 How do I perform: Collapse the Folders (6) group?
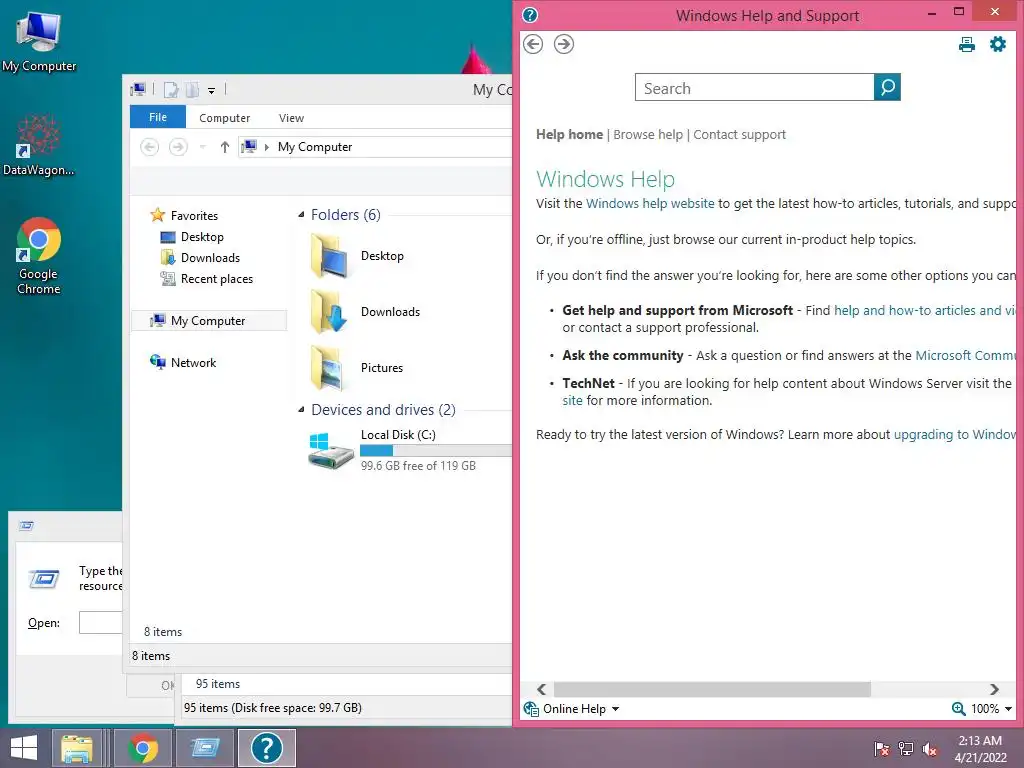pos(301,215)
